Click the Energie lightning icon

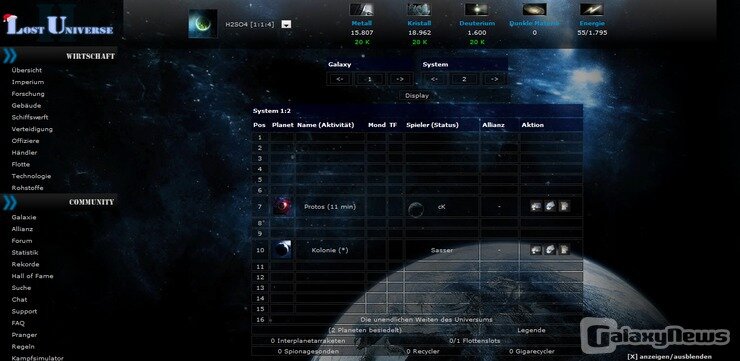pos(592,9)
